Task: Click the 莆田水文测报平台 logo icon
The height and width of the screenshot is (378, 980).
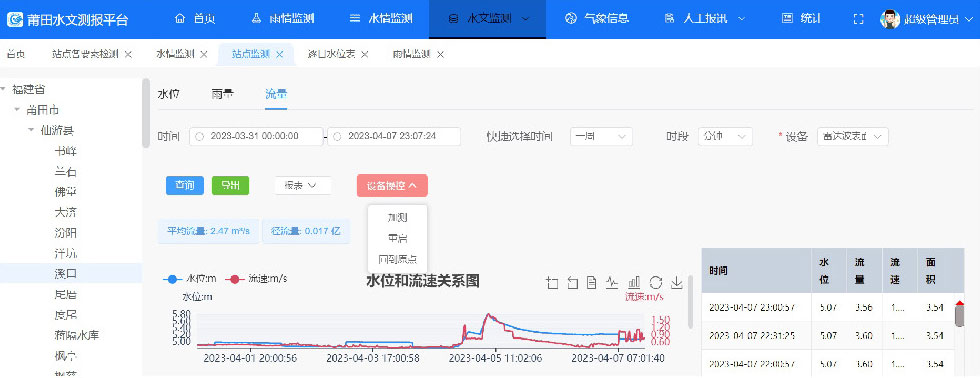Action: [16, 19]
